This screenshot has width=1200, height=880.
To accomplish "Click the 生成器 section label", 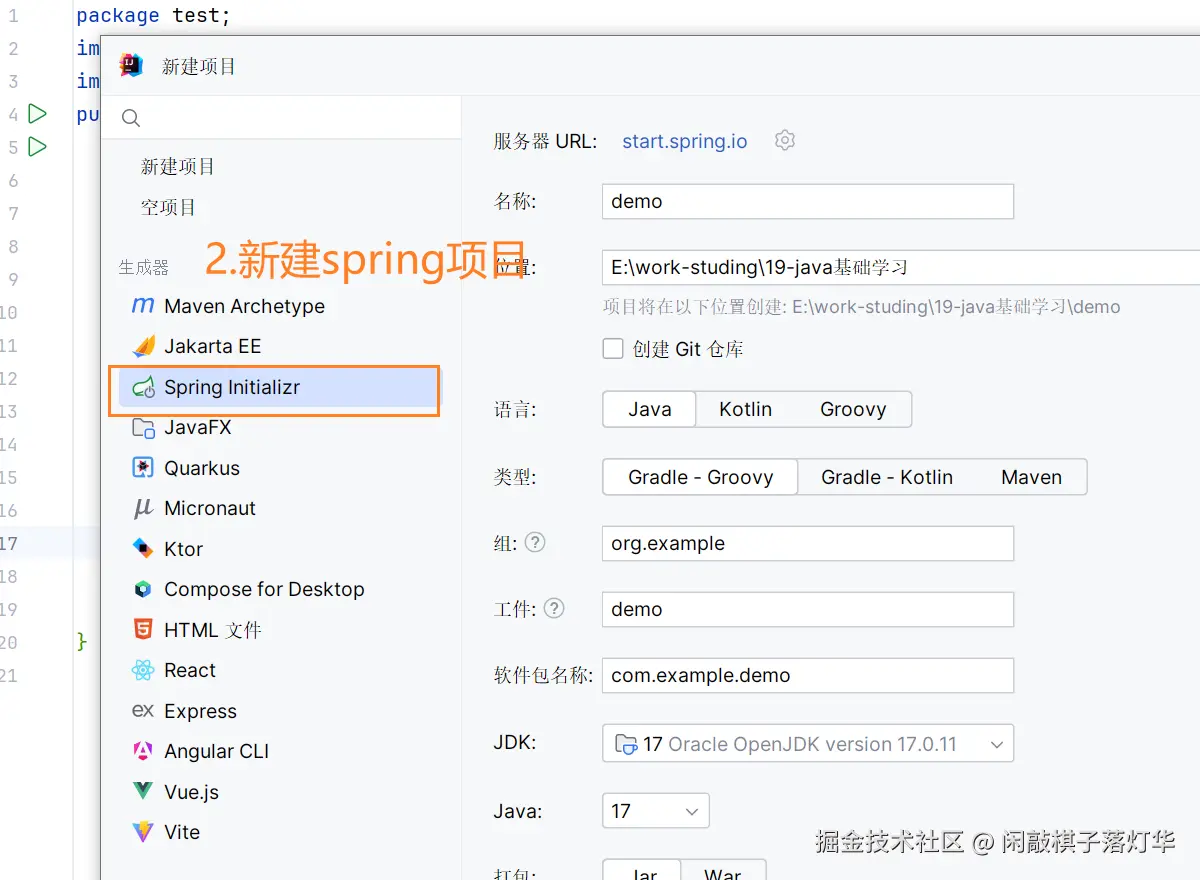I will click(x=143, y=267).
